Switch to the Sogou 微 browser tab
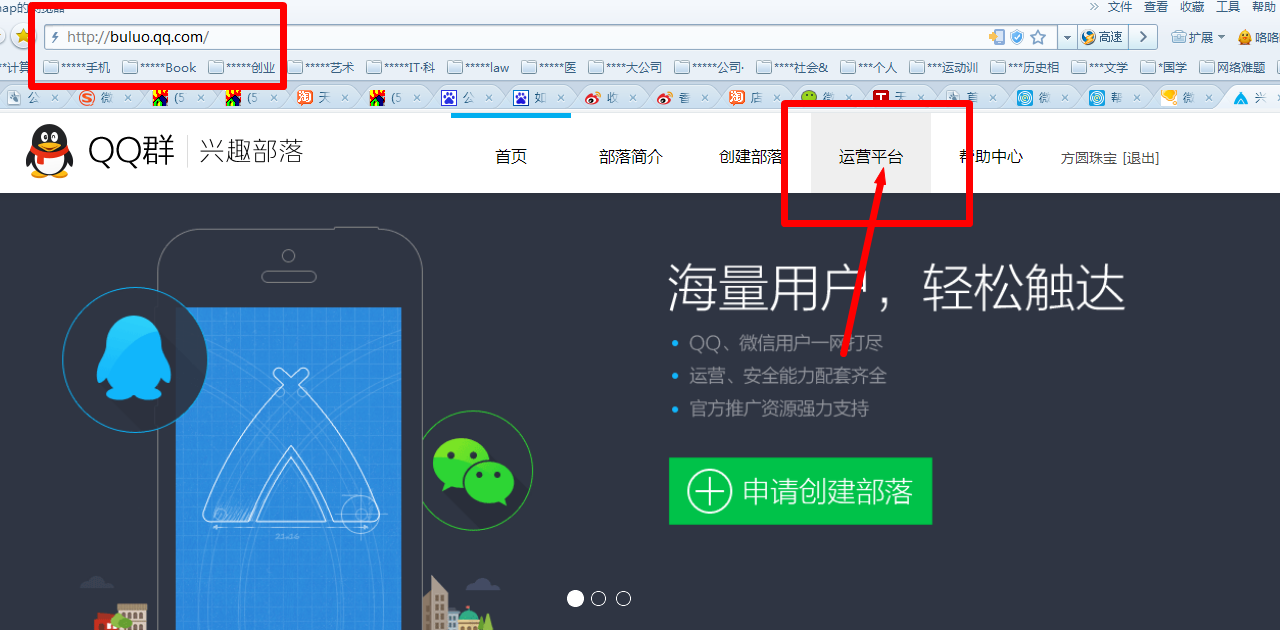1280x630 pixels. tap(104, 97)
